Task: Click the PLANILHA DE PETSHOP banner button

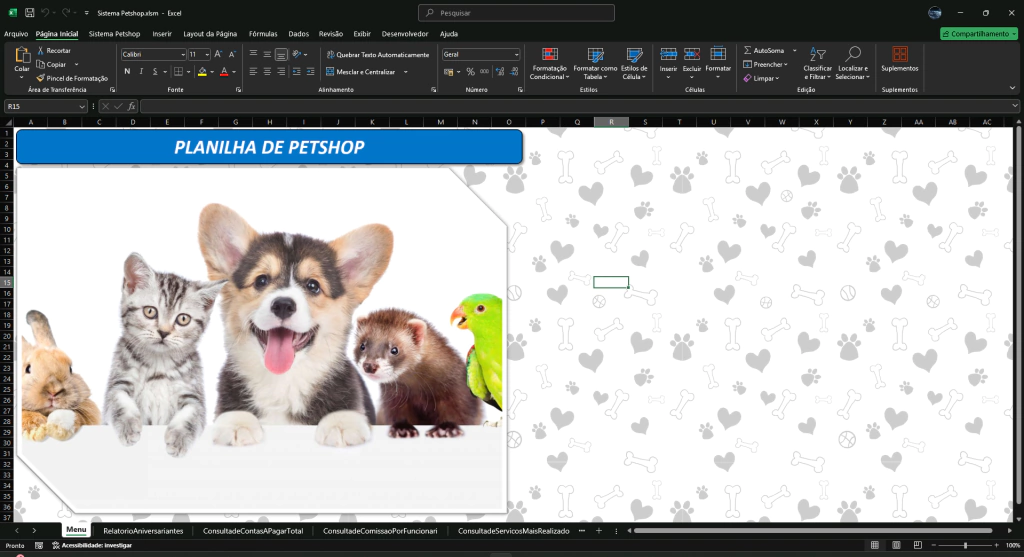Action: tap(269, 147)
